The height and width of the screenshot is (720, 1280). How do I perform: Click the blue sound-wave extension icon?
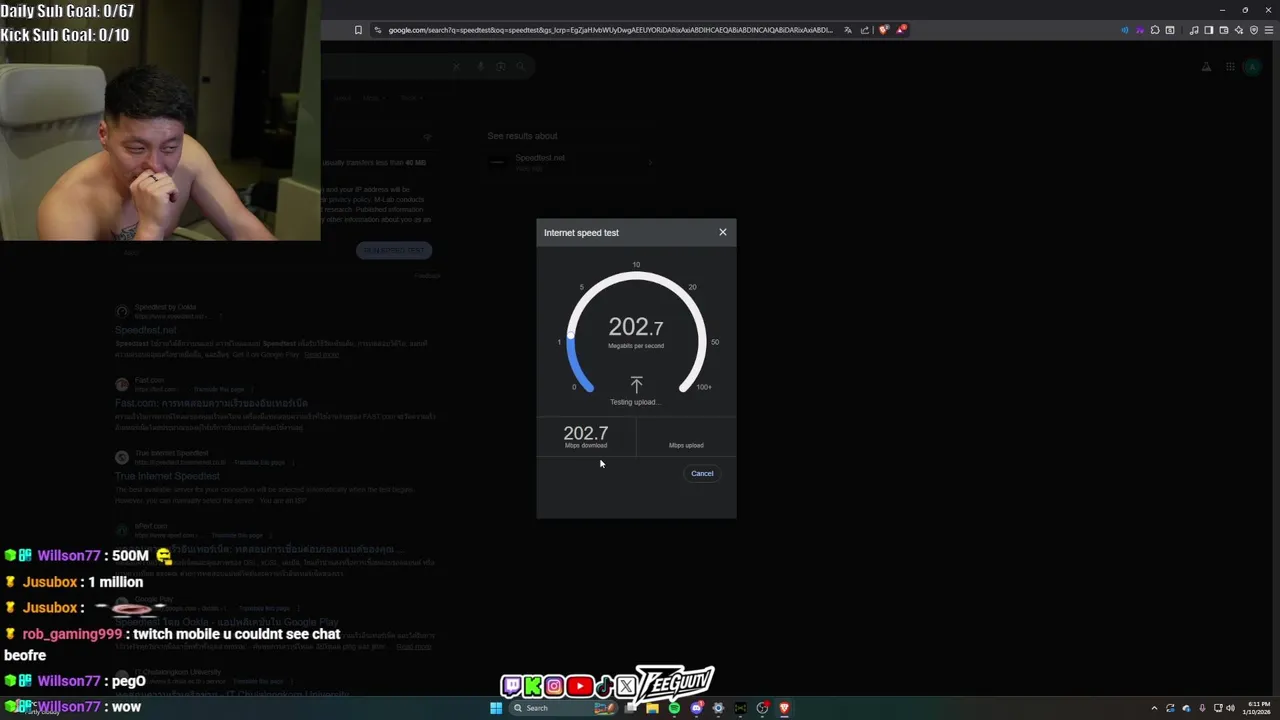1125,30
